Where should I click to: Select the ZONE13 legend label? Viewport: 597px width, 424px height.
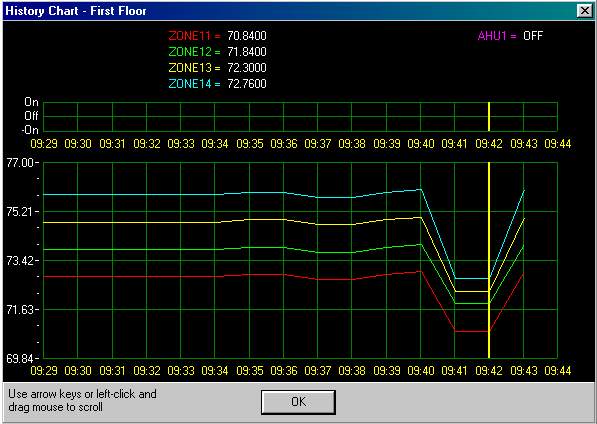pyautogui.click(x=195, y=68)
